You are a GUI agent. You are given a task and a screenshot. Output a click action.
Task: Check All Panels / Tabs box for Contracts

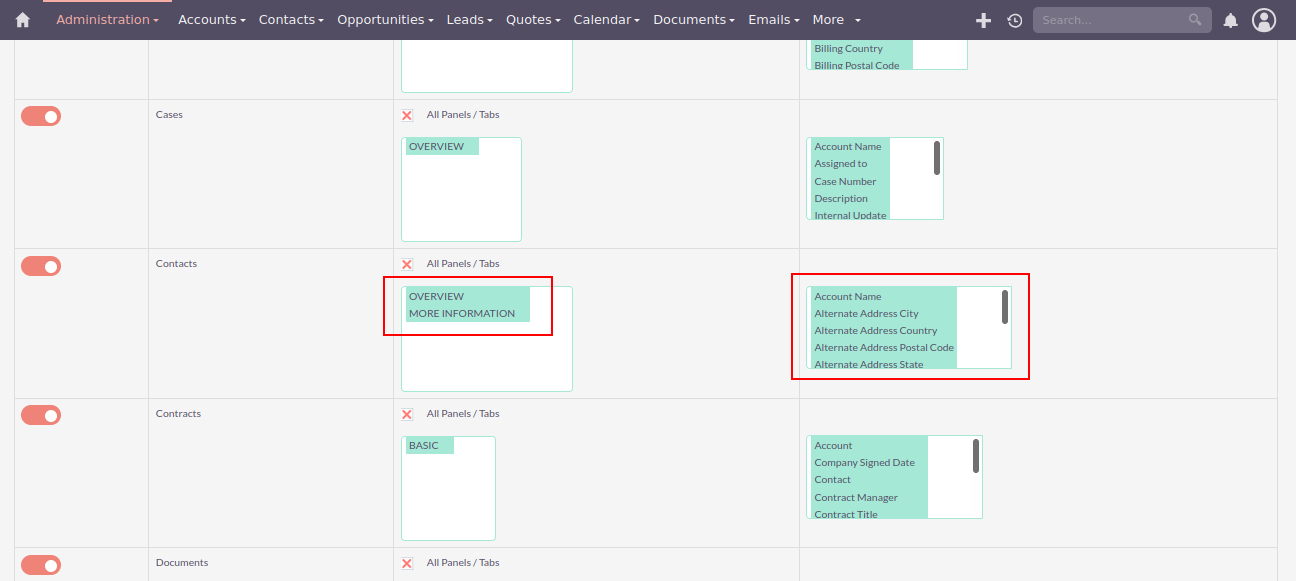pyautogui.click(x=407, y=414)
